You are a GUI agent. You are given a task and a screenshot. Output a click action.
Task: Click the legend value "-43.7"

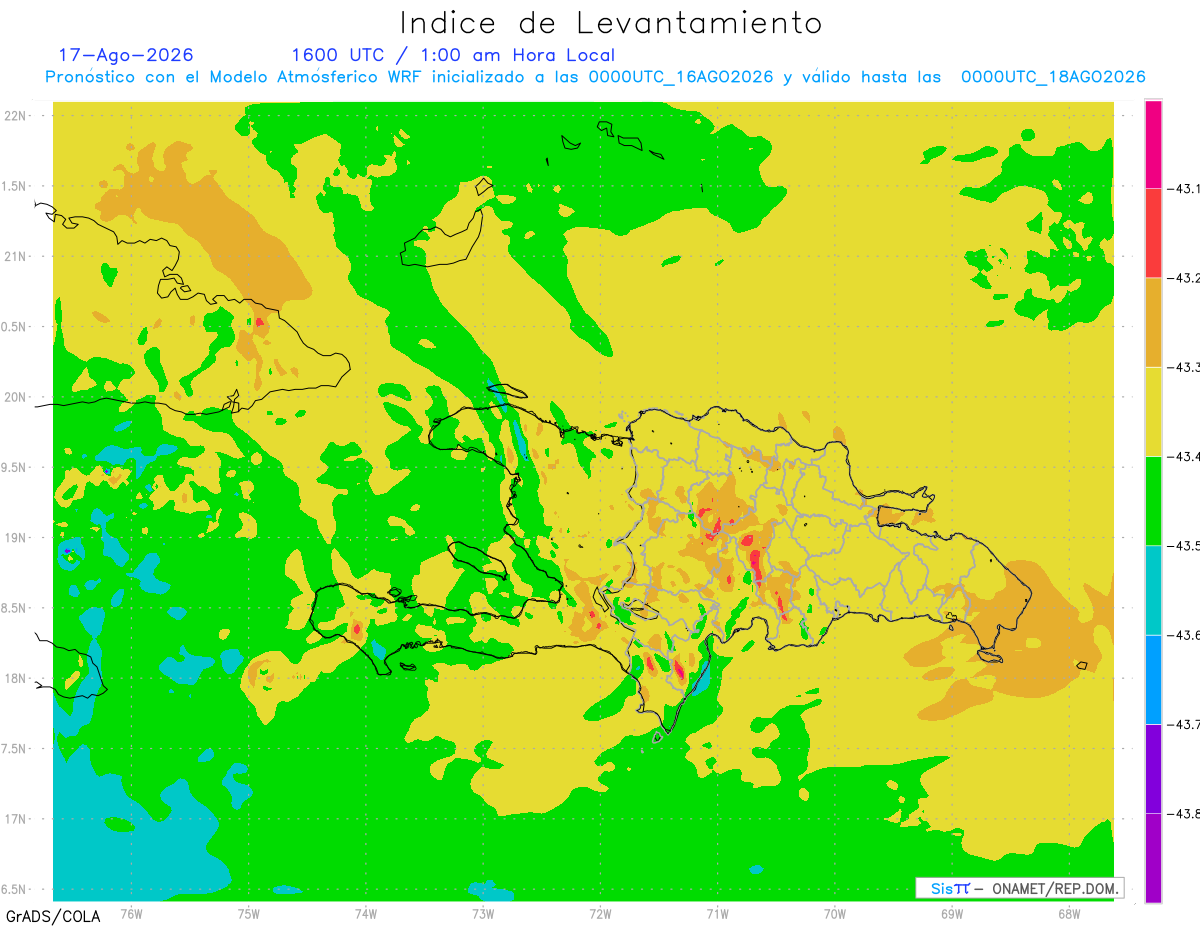click(x=1184, y=724)
